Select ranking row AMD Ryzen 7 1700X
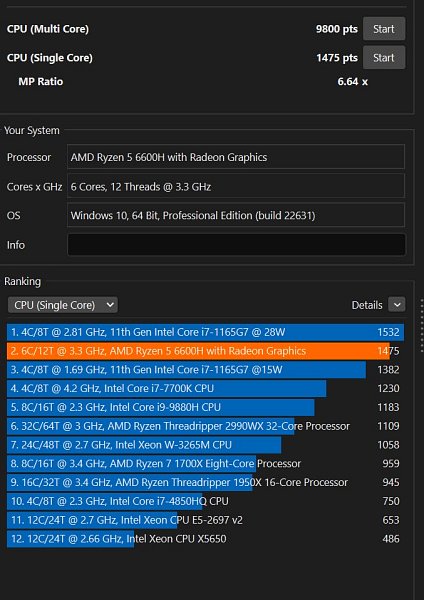 [x=203, y=463]
